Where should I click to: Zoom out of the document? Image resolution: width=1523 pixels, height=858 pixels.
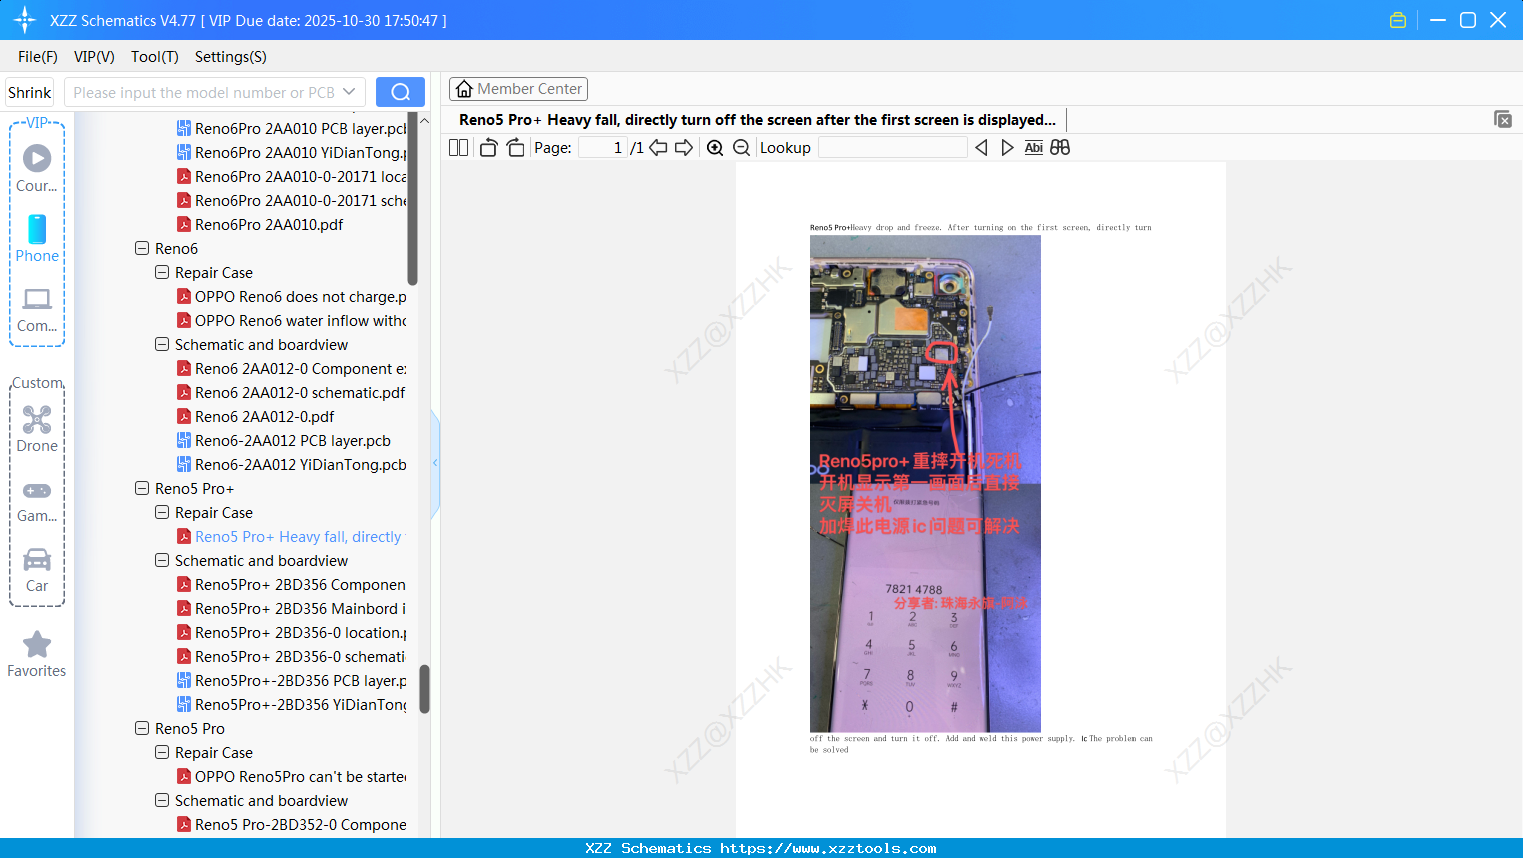pyautogui.click(x=741, y=148)
